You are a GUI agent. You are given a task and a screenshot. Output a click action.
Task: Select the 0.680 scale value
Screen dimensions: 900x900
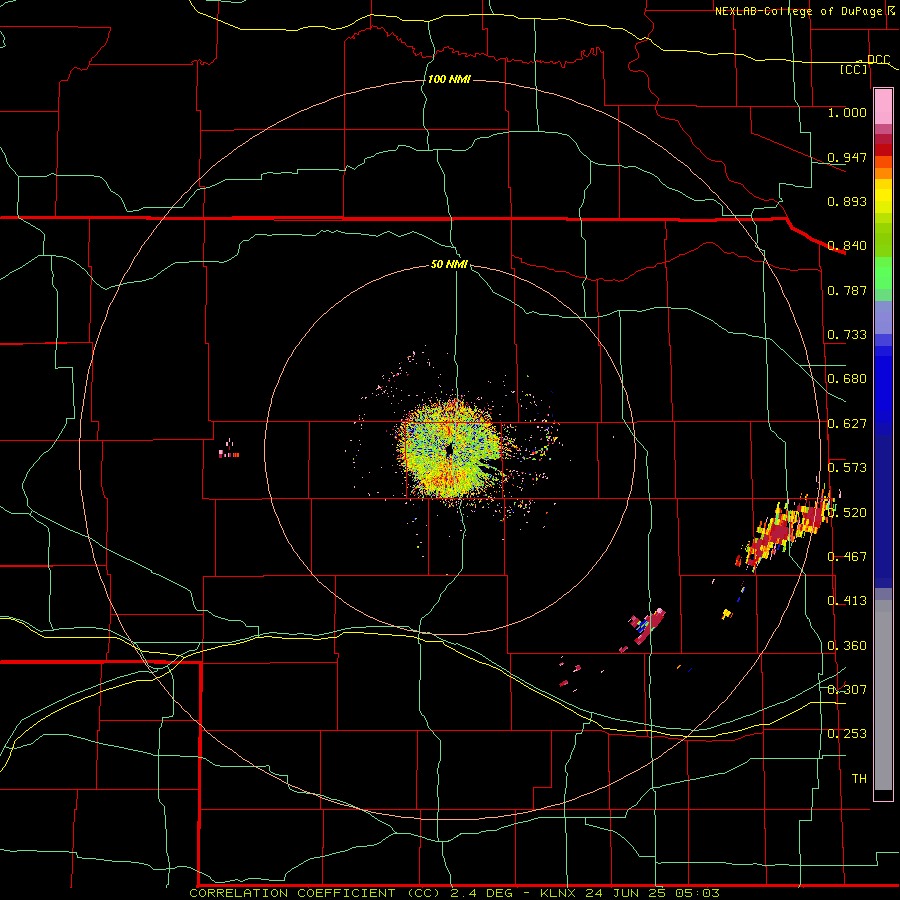(847, 379)
